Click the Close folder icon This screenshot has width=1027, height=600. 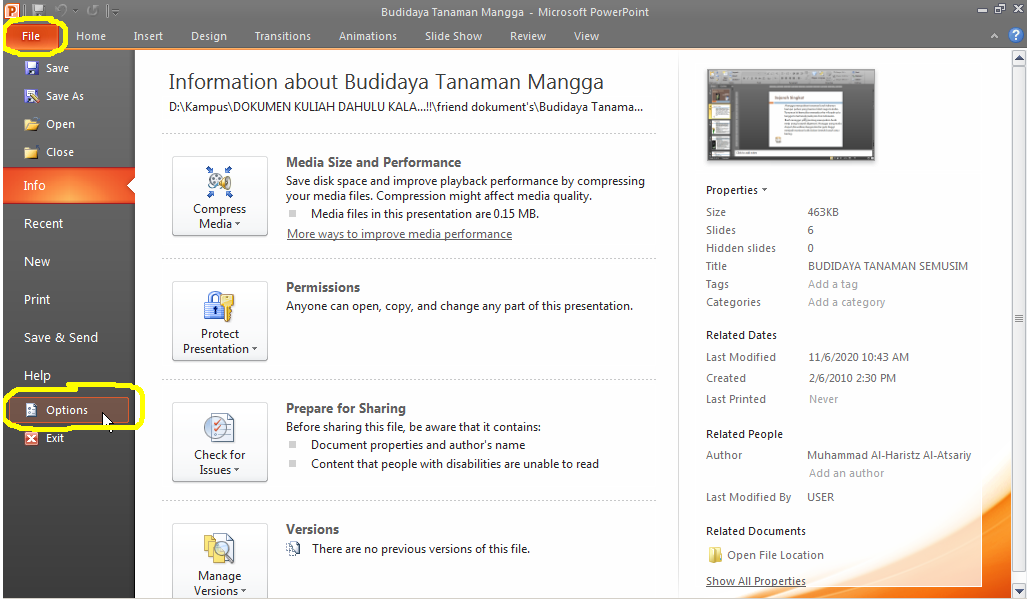click(x=31, y=152)
